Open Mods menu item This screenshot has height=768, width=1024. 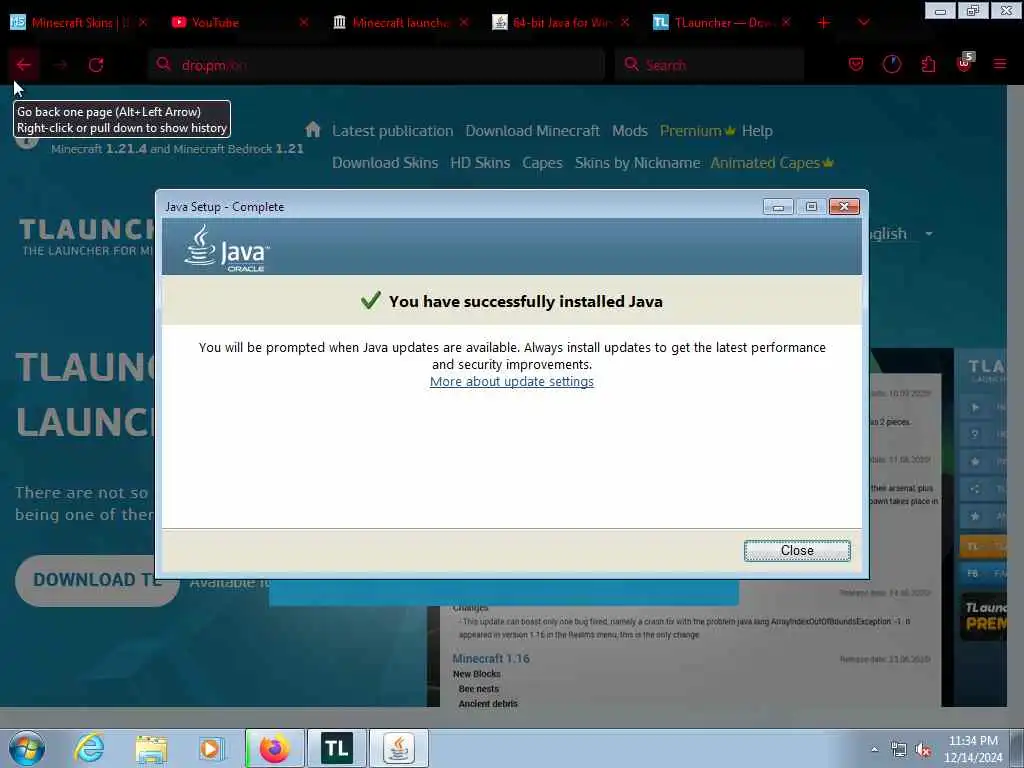tap(630, 131)
